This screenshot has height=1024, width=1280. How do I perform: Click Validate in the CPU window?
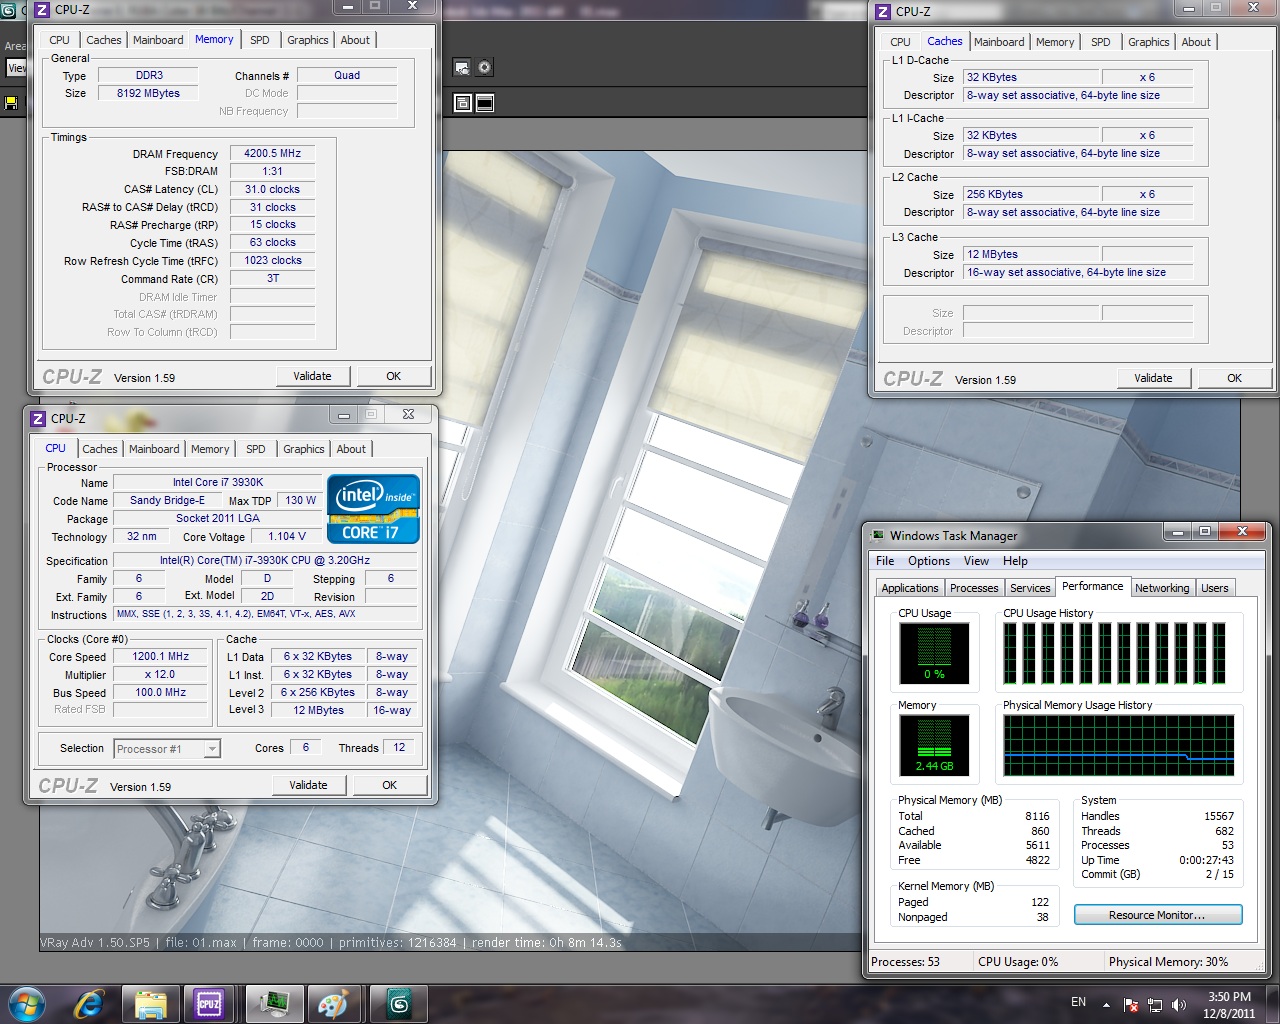tap(308, 785)
